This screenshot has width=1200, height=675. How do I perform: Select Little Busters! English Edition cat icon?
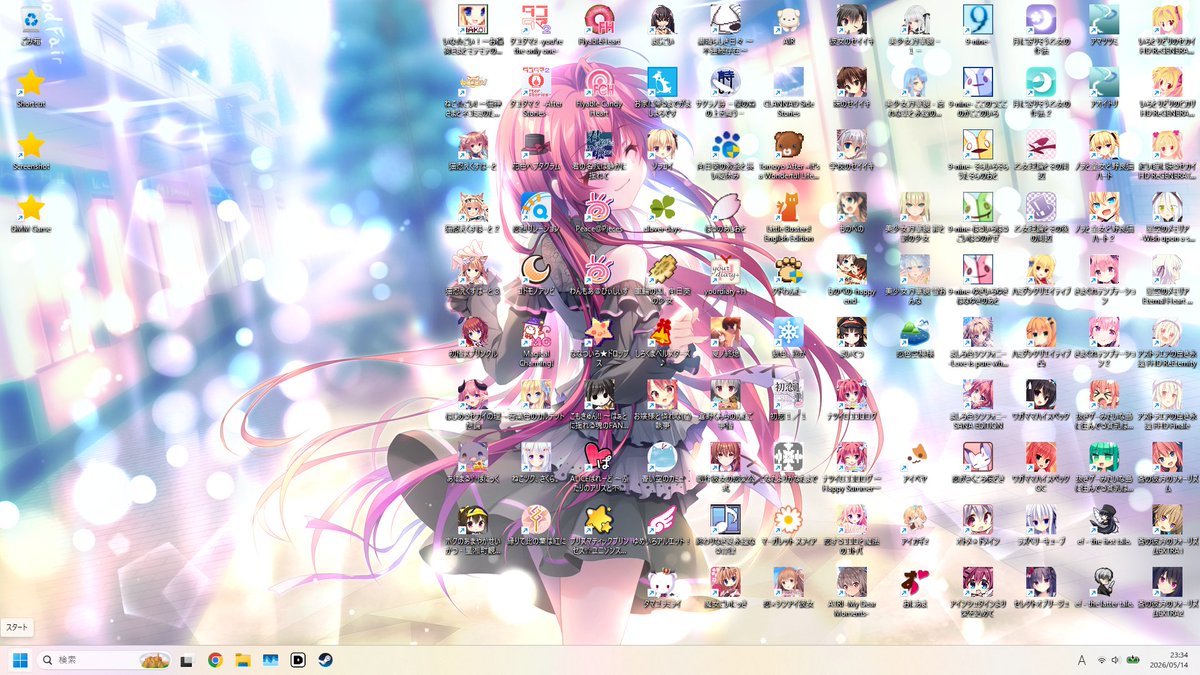[789, 208]
